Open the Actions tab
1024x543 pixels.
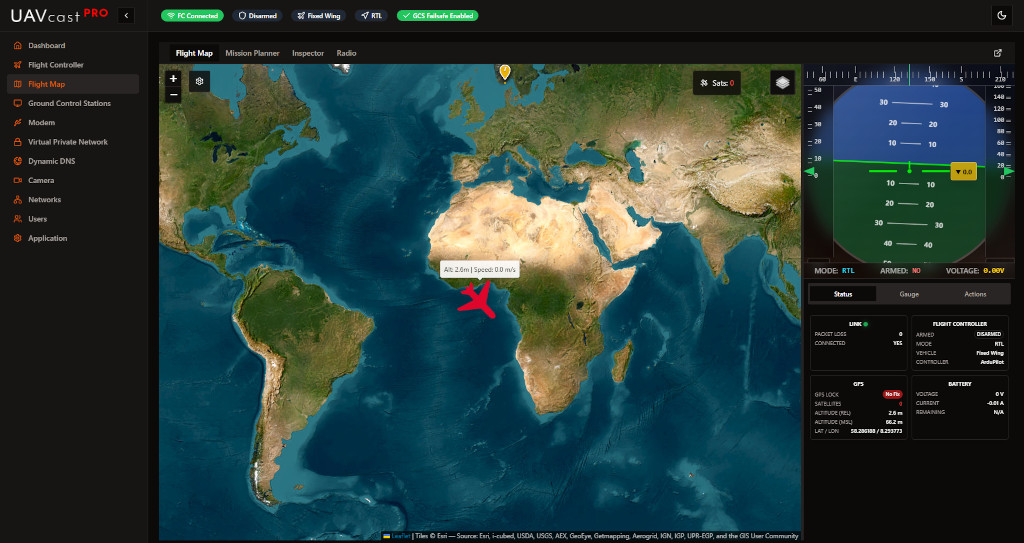click(975, 294)
